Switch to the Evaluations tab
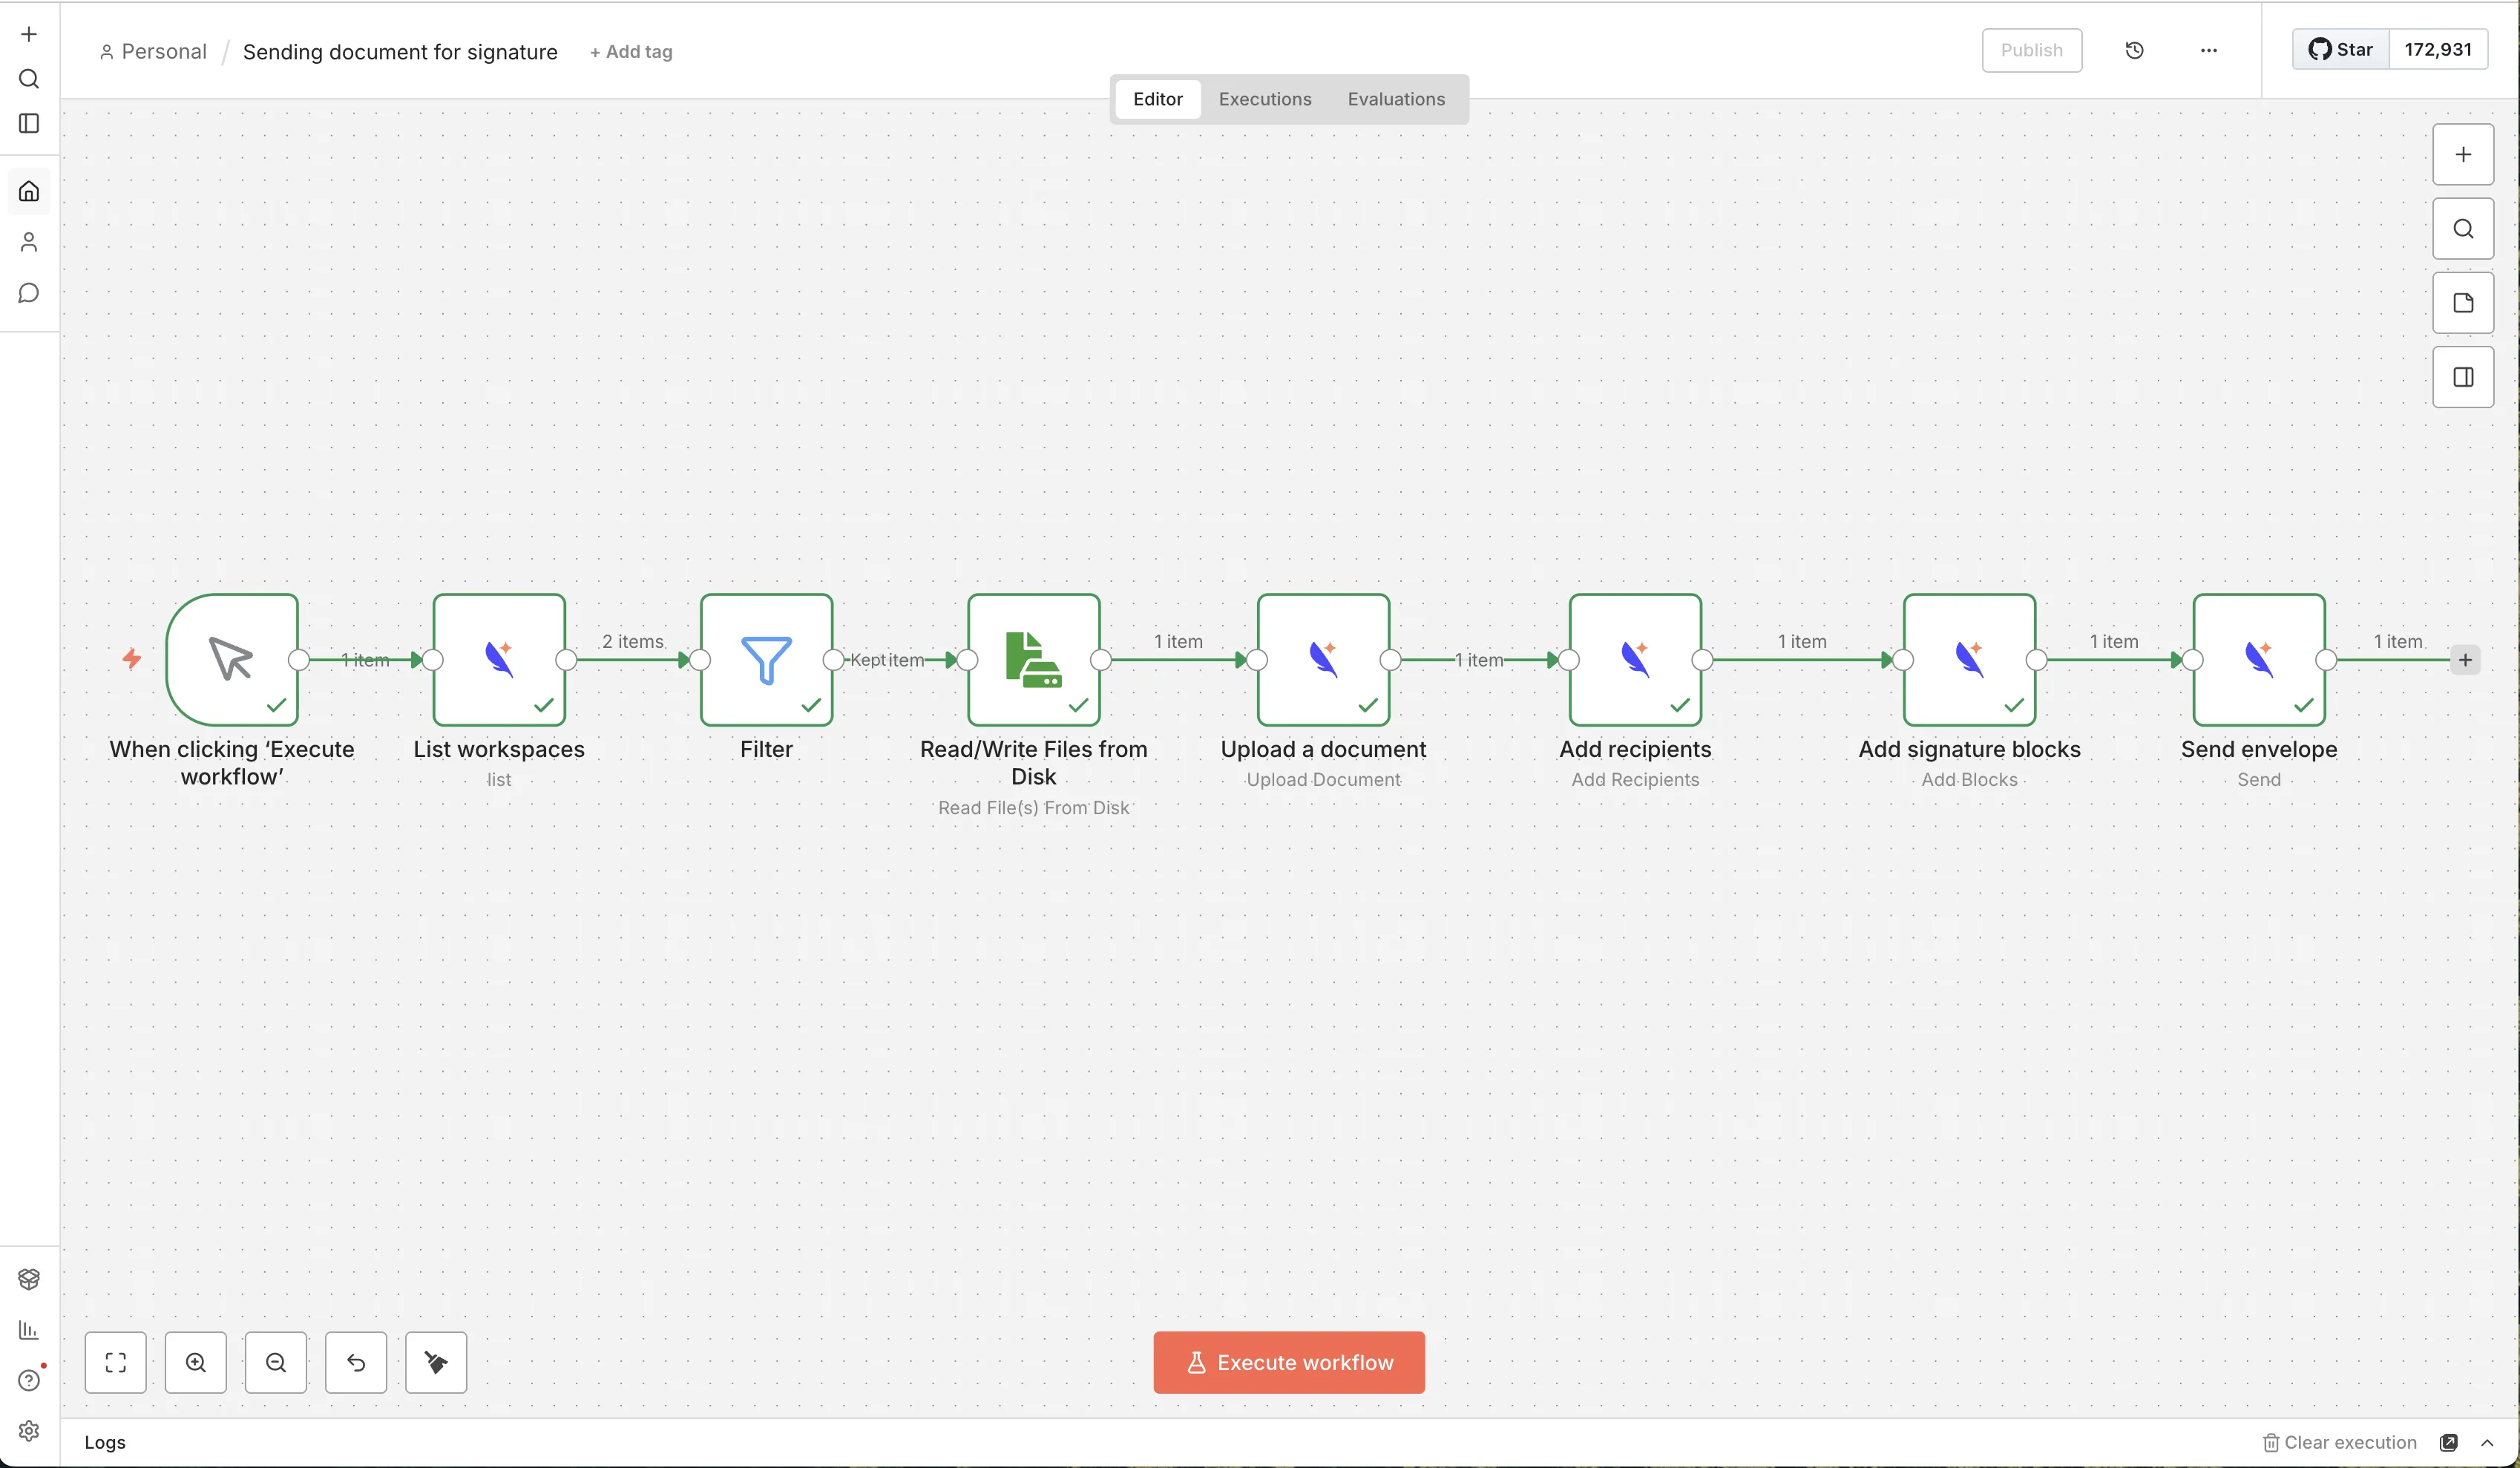The image size is (2520, 1468). click(1396, 98)
